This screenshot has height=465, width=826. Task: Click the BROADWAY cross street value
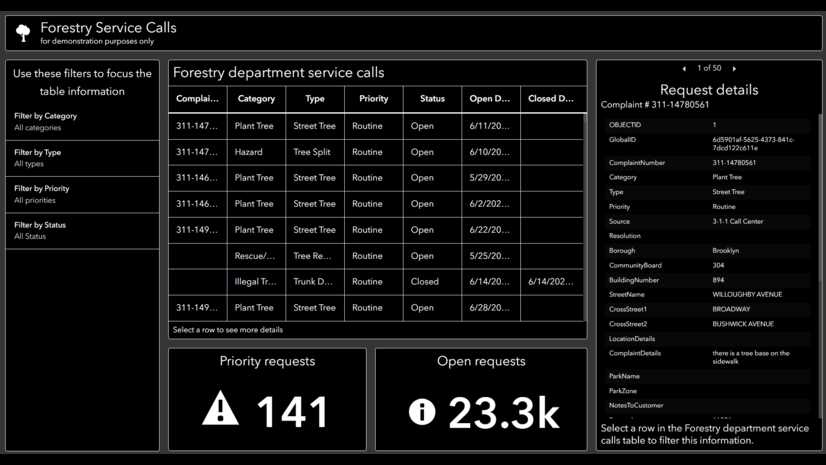click(731, 309)
